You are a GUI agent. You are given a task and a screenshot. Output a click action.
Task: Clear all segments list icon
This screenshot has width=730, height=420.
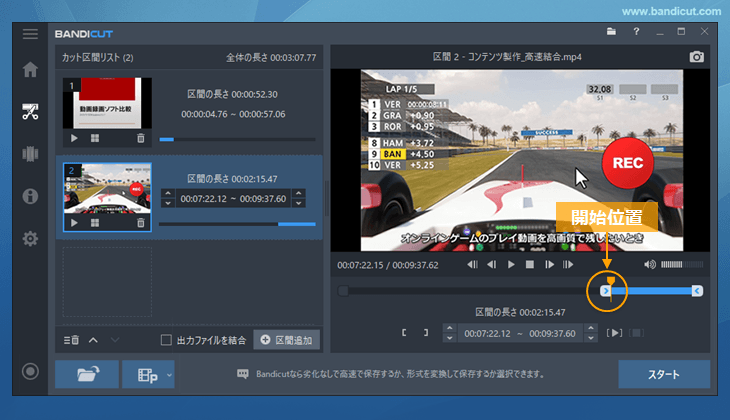(x=71, y=340)
